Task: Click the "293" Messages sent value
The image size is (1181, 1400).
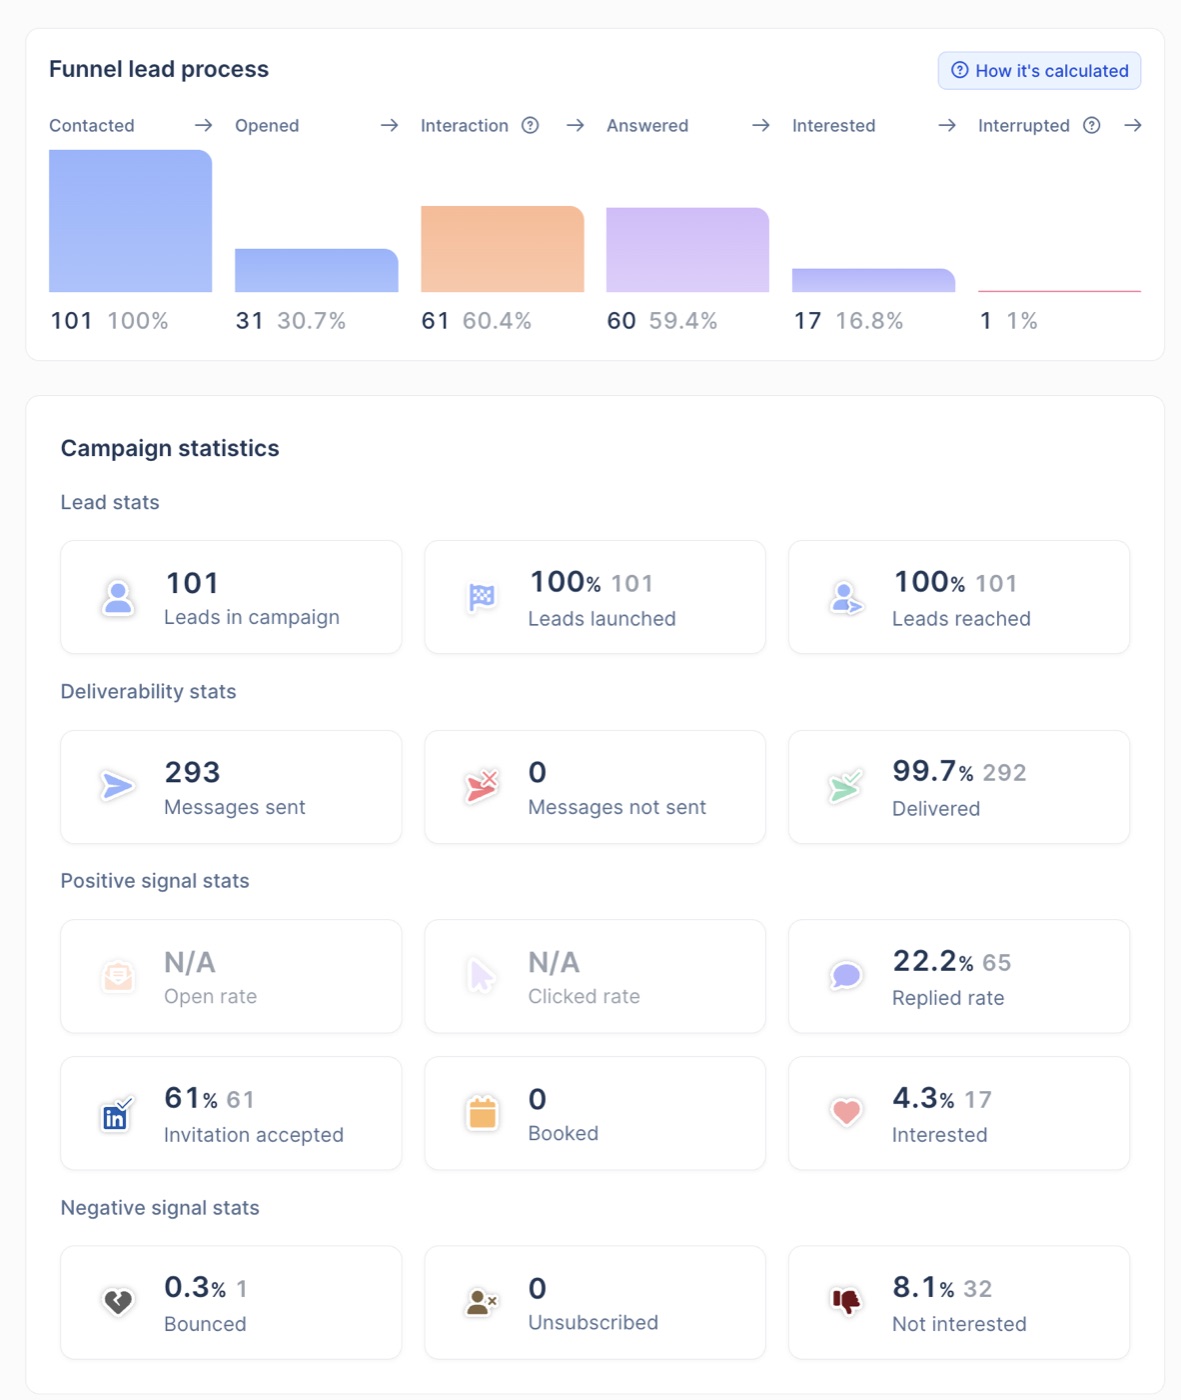Action: [x=192, y=772]
